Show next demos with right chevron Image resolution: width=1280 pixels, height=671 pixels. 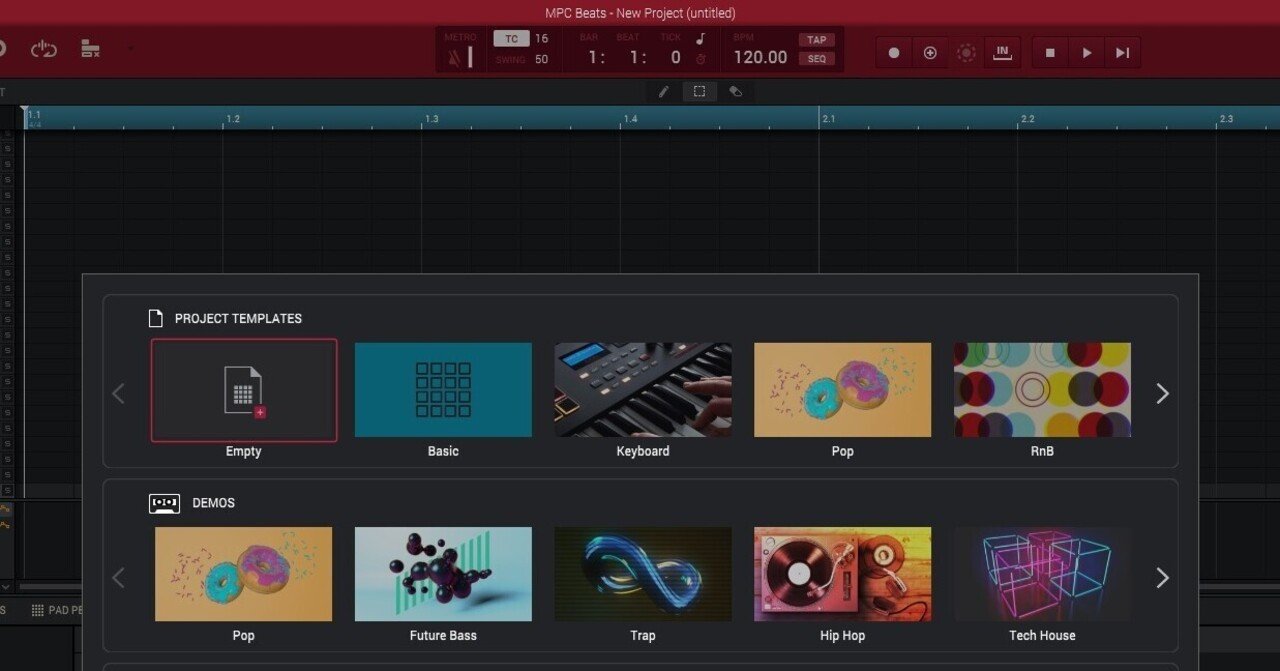click(x=1162, y=577)
